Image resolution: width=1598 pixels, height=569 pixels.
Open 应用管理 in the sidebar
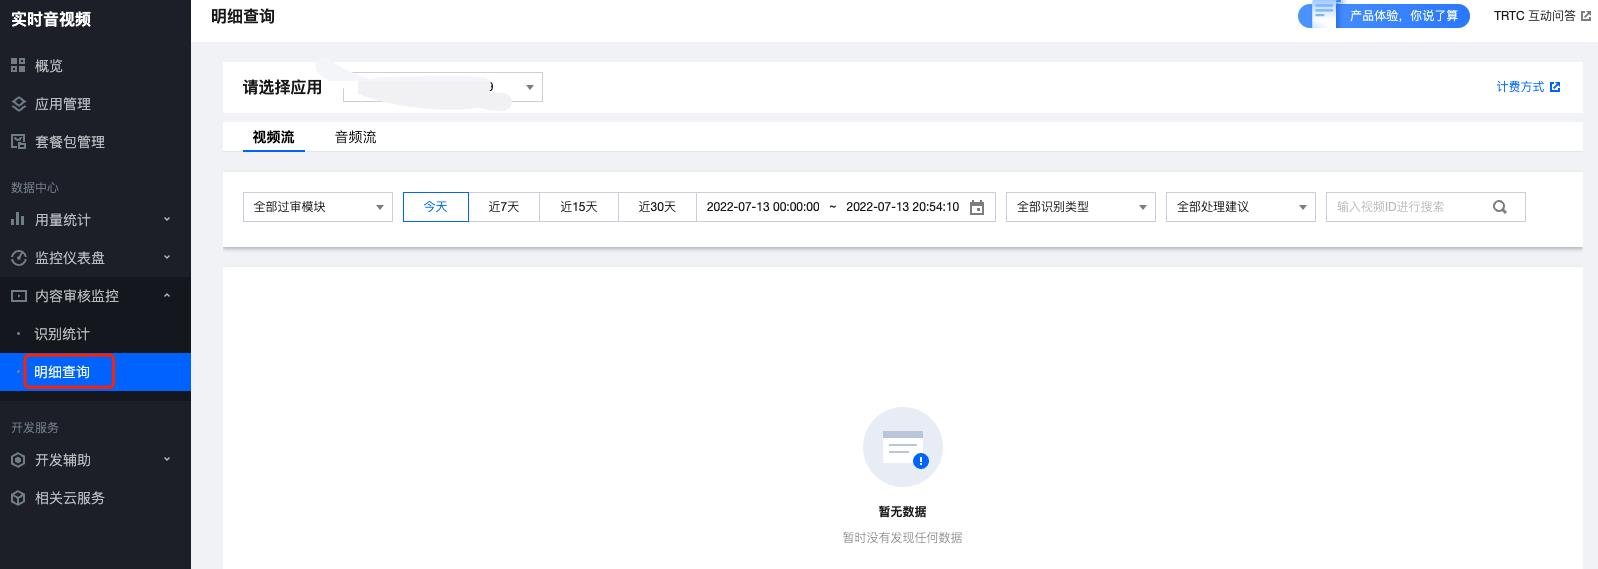(95, 104)
